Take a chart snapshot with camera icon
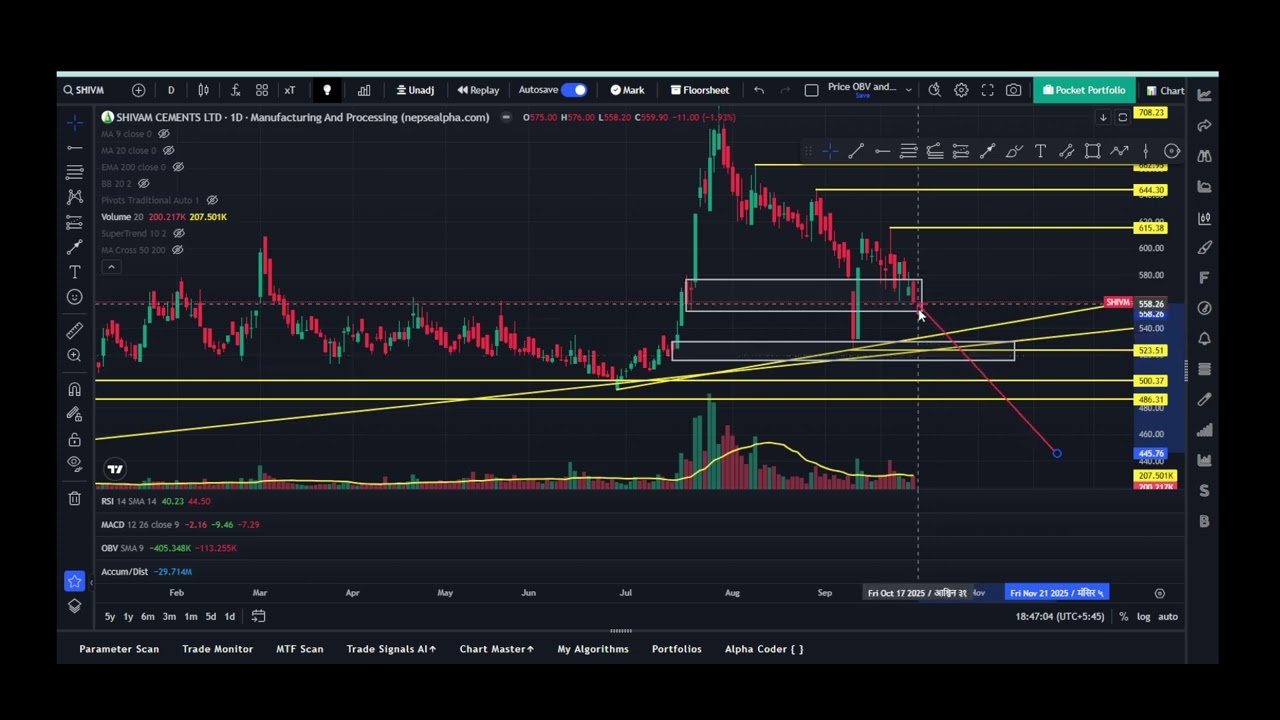This screenshot has width=1280, height=720. (x=1013, y=90)
